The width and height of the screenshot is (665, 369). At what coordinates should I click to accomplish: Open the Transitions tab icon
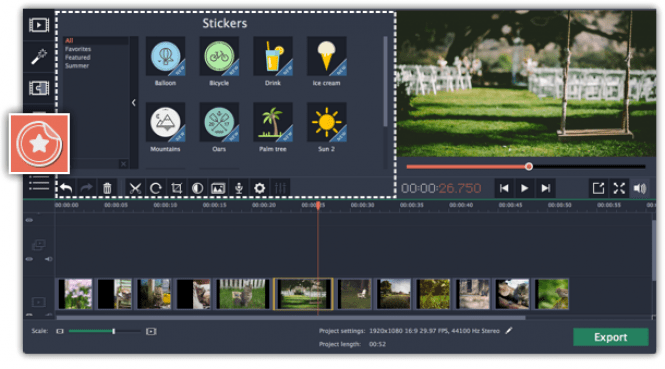pyautogui.click(x=39, y=88)
